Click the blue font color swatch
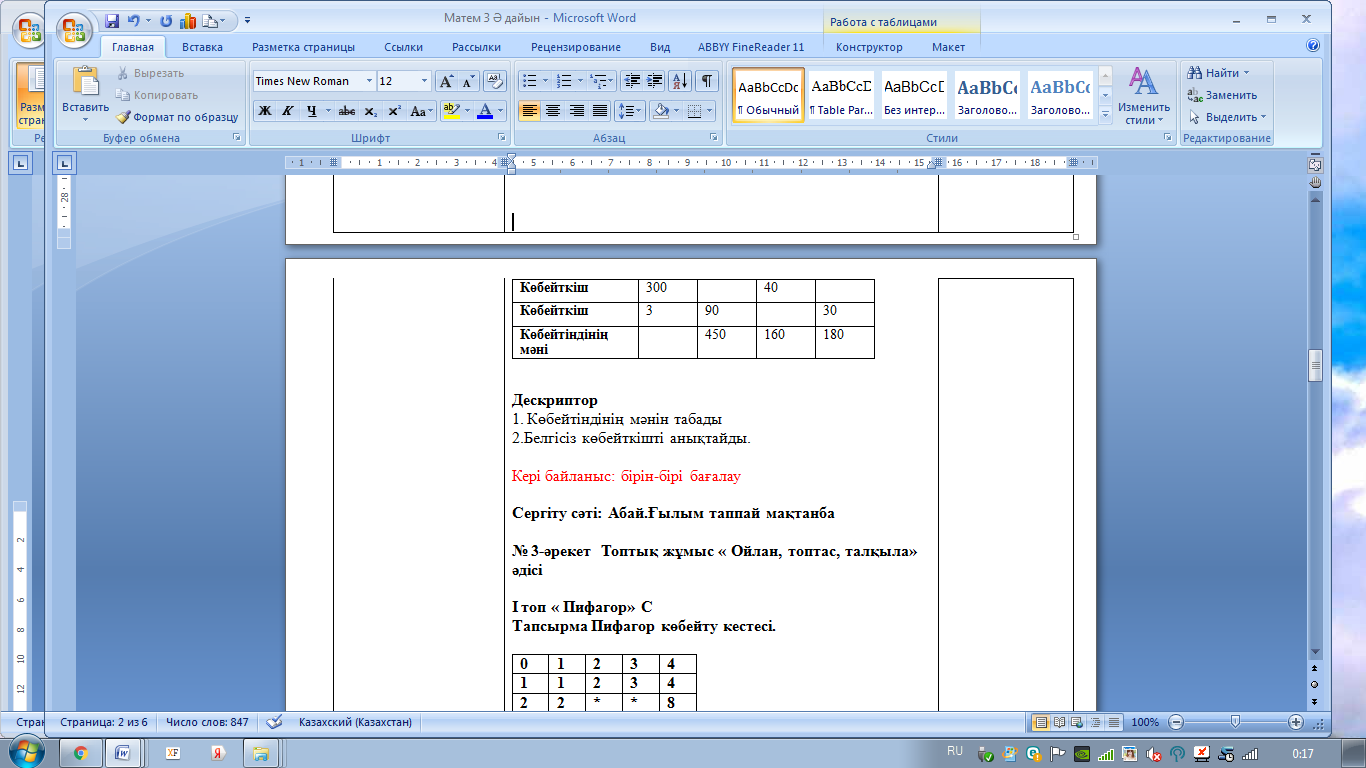Image resolution: width=1366 pixels, height=768 pixels. [485, 111]
